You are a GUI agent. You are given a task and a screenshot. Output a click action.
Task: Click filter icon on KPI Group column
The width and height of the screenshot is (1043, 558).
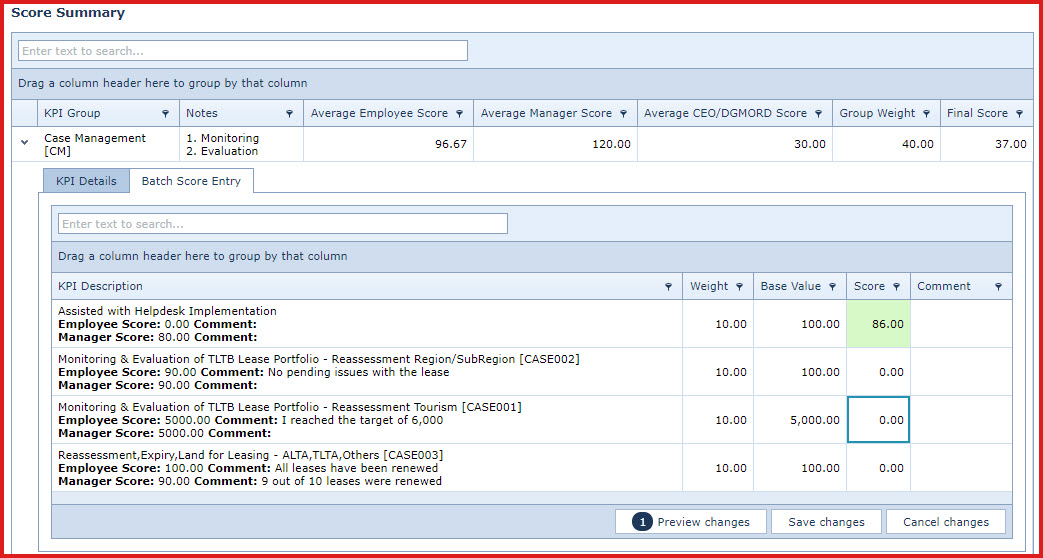coord(166,114)
